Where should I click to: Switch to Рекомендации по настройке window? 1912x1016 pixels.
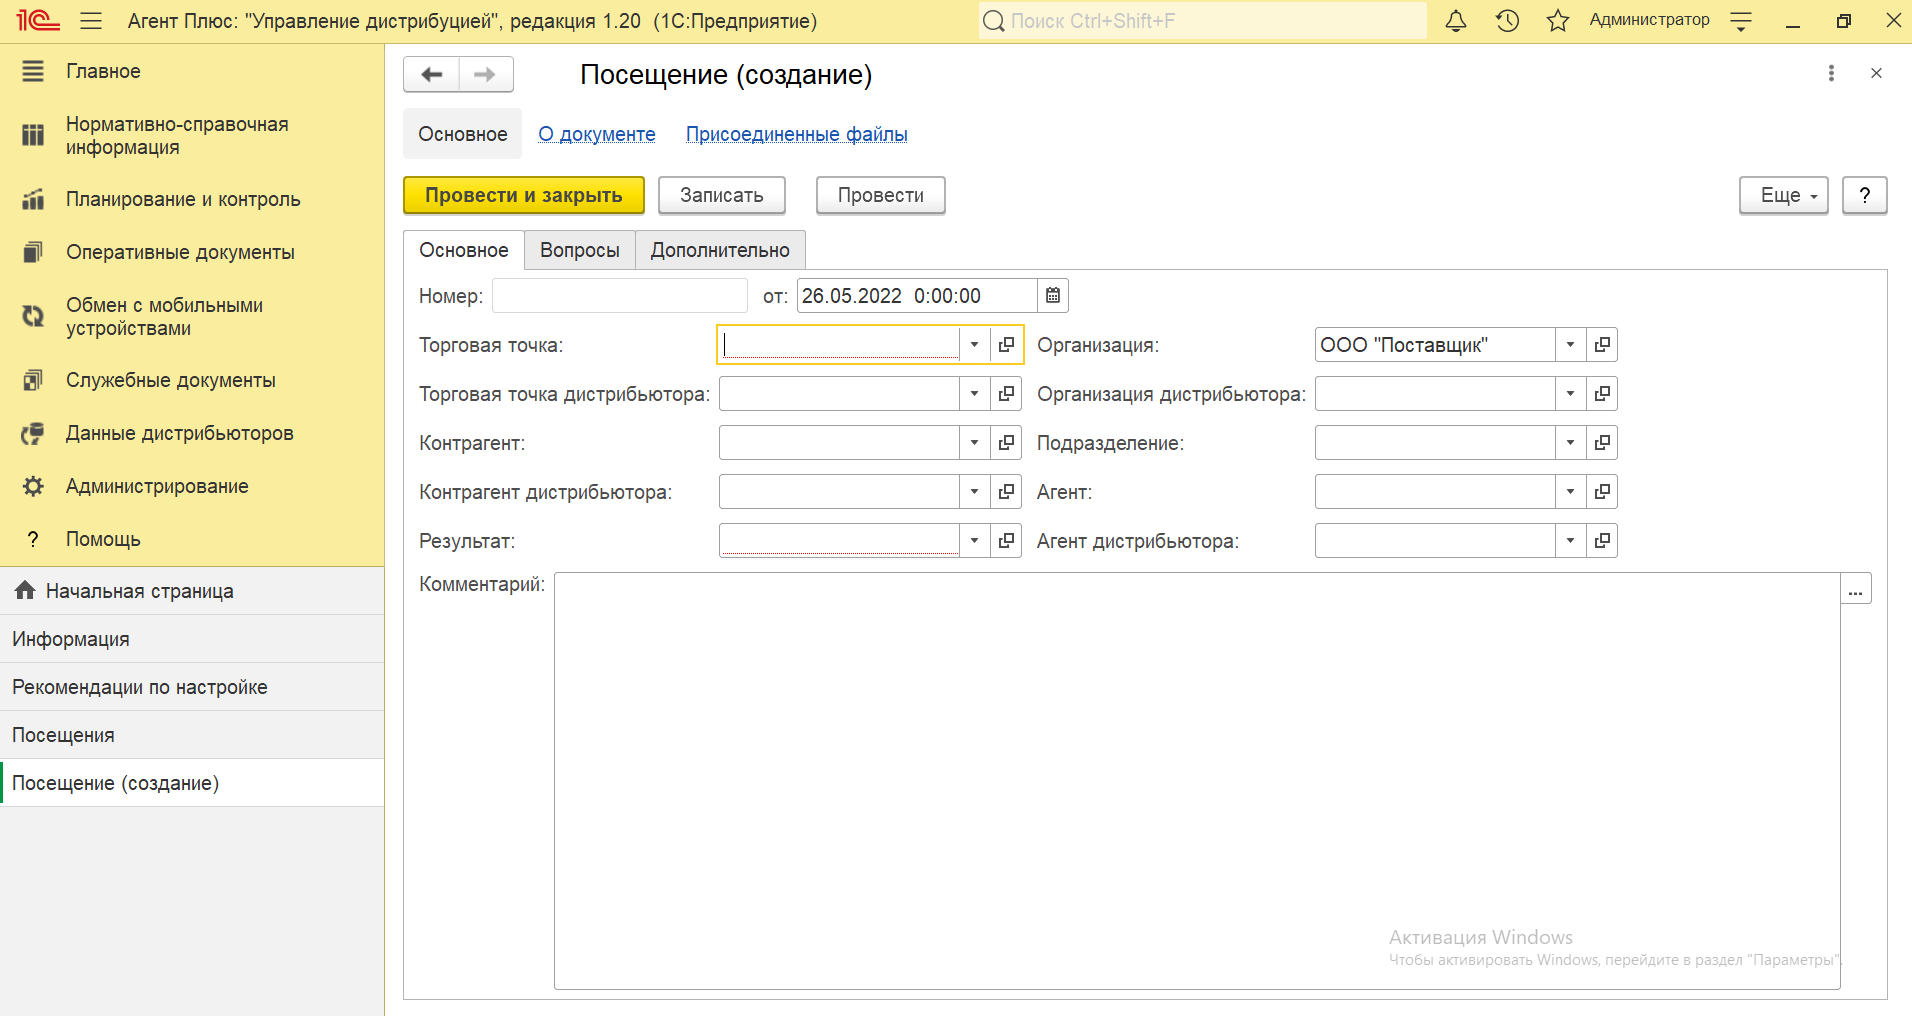coord(192,687)
